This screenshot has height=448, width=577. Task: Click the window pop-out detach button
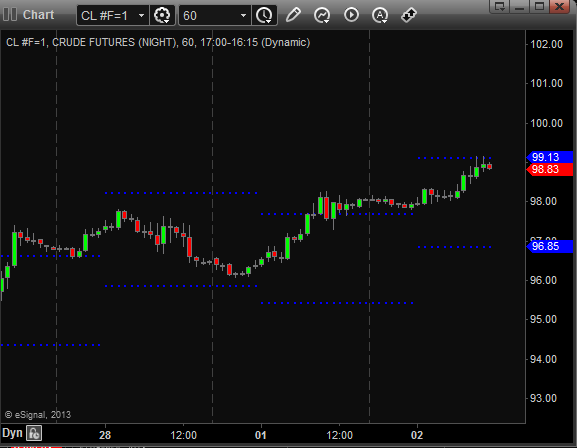pos(500,6)
